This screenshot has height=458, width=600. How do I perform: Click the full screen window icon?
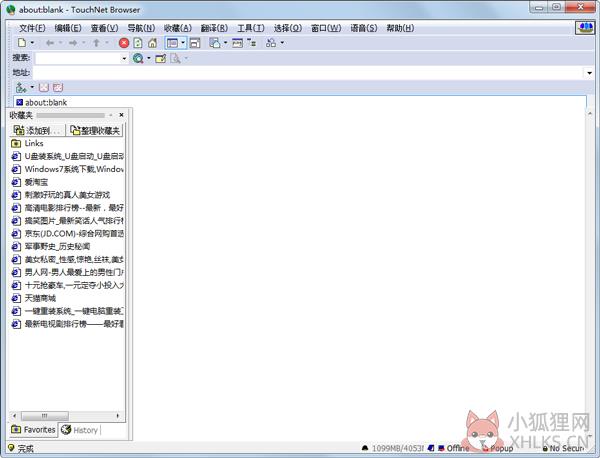pyautogui.click(x=195, y=43)
